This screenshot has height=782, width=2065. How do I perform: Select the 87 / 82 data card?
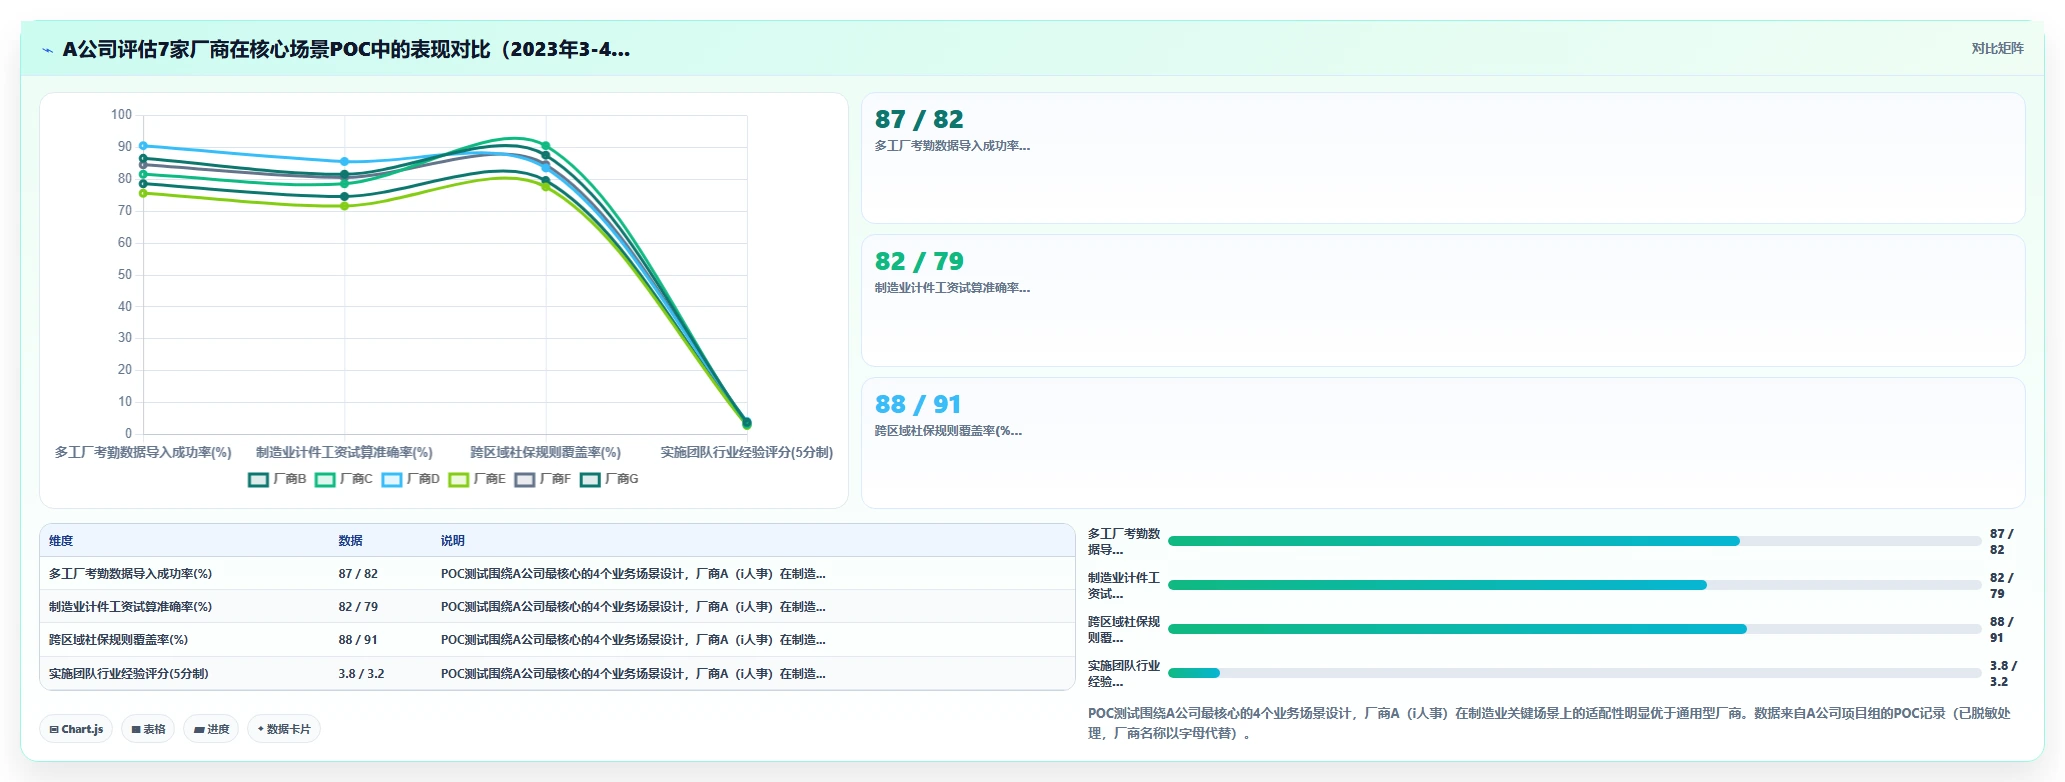[x=1443, y=158]
